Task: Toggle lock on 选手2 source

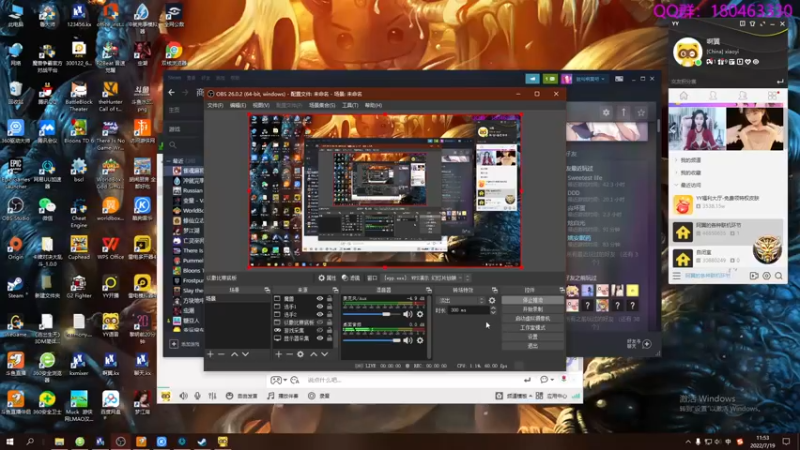Action: pos(329,314)
